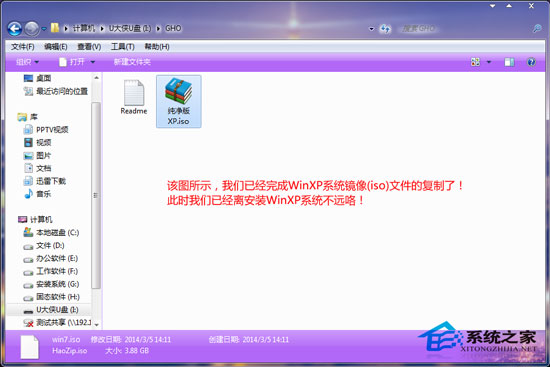The image size is (550, 367).
Task: Click the 大小 3.88 GB entry
Action: coord(127,351)
